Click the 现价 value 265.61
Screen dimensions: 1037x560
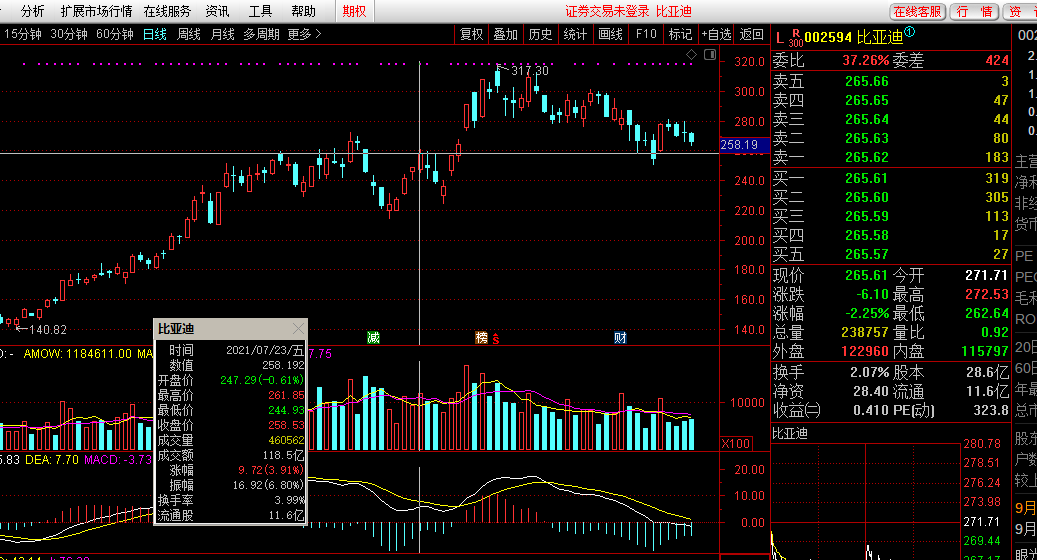tap(866, 275)
